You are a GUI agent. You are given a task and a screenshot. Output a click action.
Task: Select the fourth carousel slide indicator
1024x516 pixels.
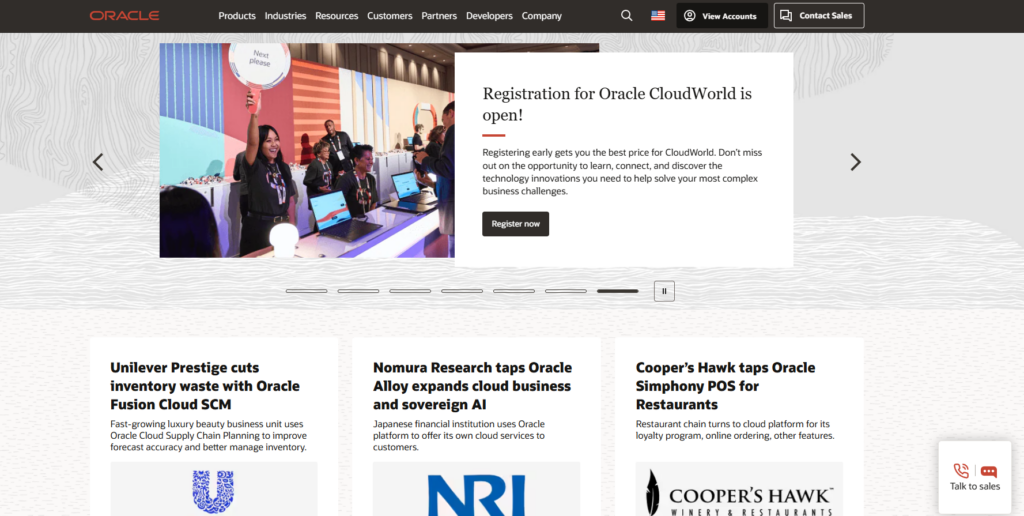462,291
